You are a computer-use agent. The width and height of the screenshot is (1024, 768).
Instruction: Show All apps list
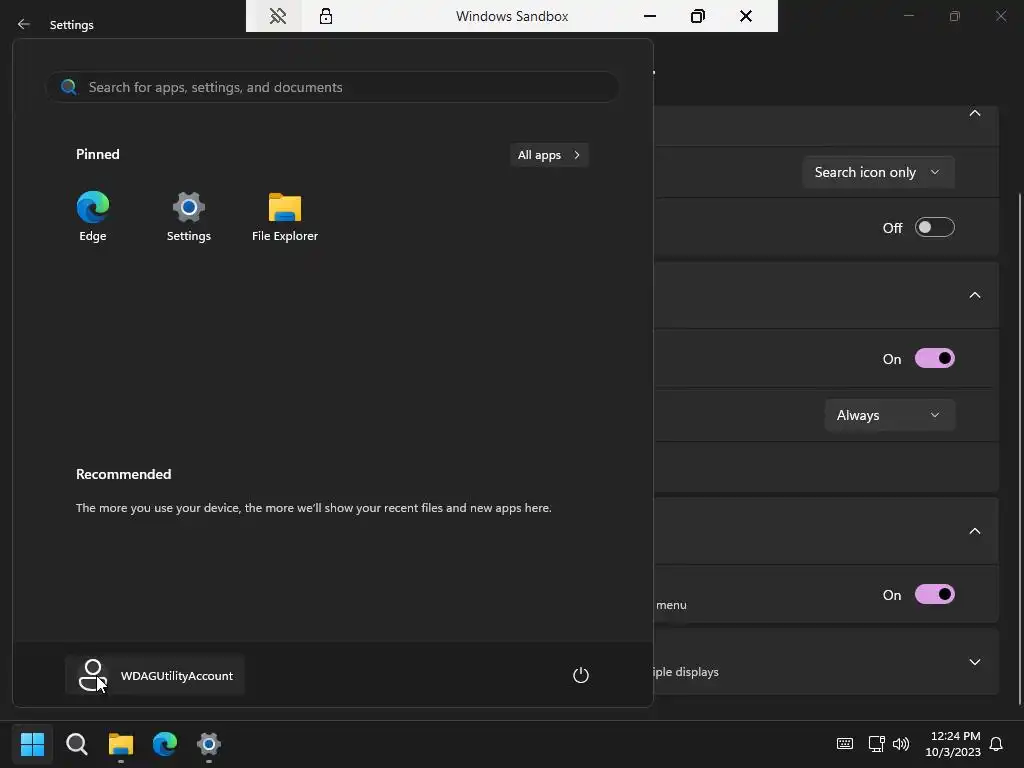(549, 155)
